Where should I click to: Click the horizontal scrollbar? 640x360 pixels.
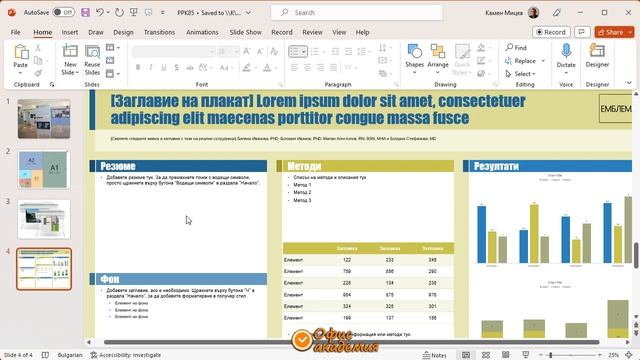point(351,342)
